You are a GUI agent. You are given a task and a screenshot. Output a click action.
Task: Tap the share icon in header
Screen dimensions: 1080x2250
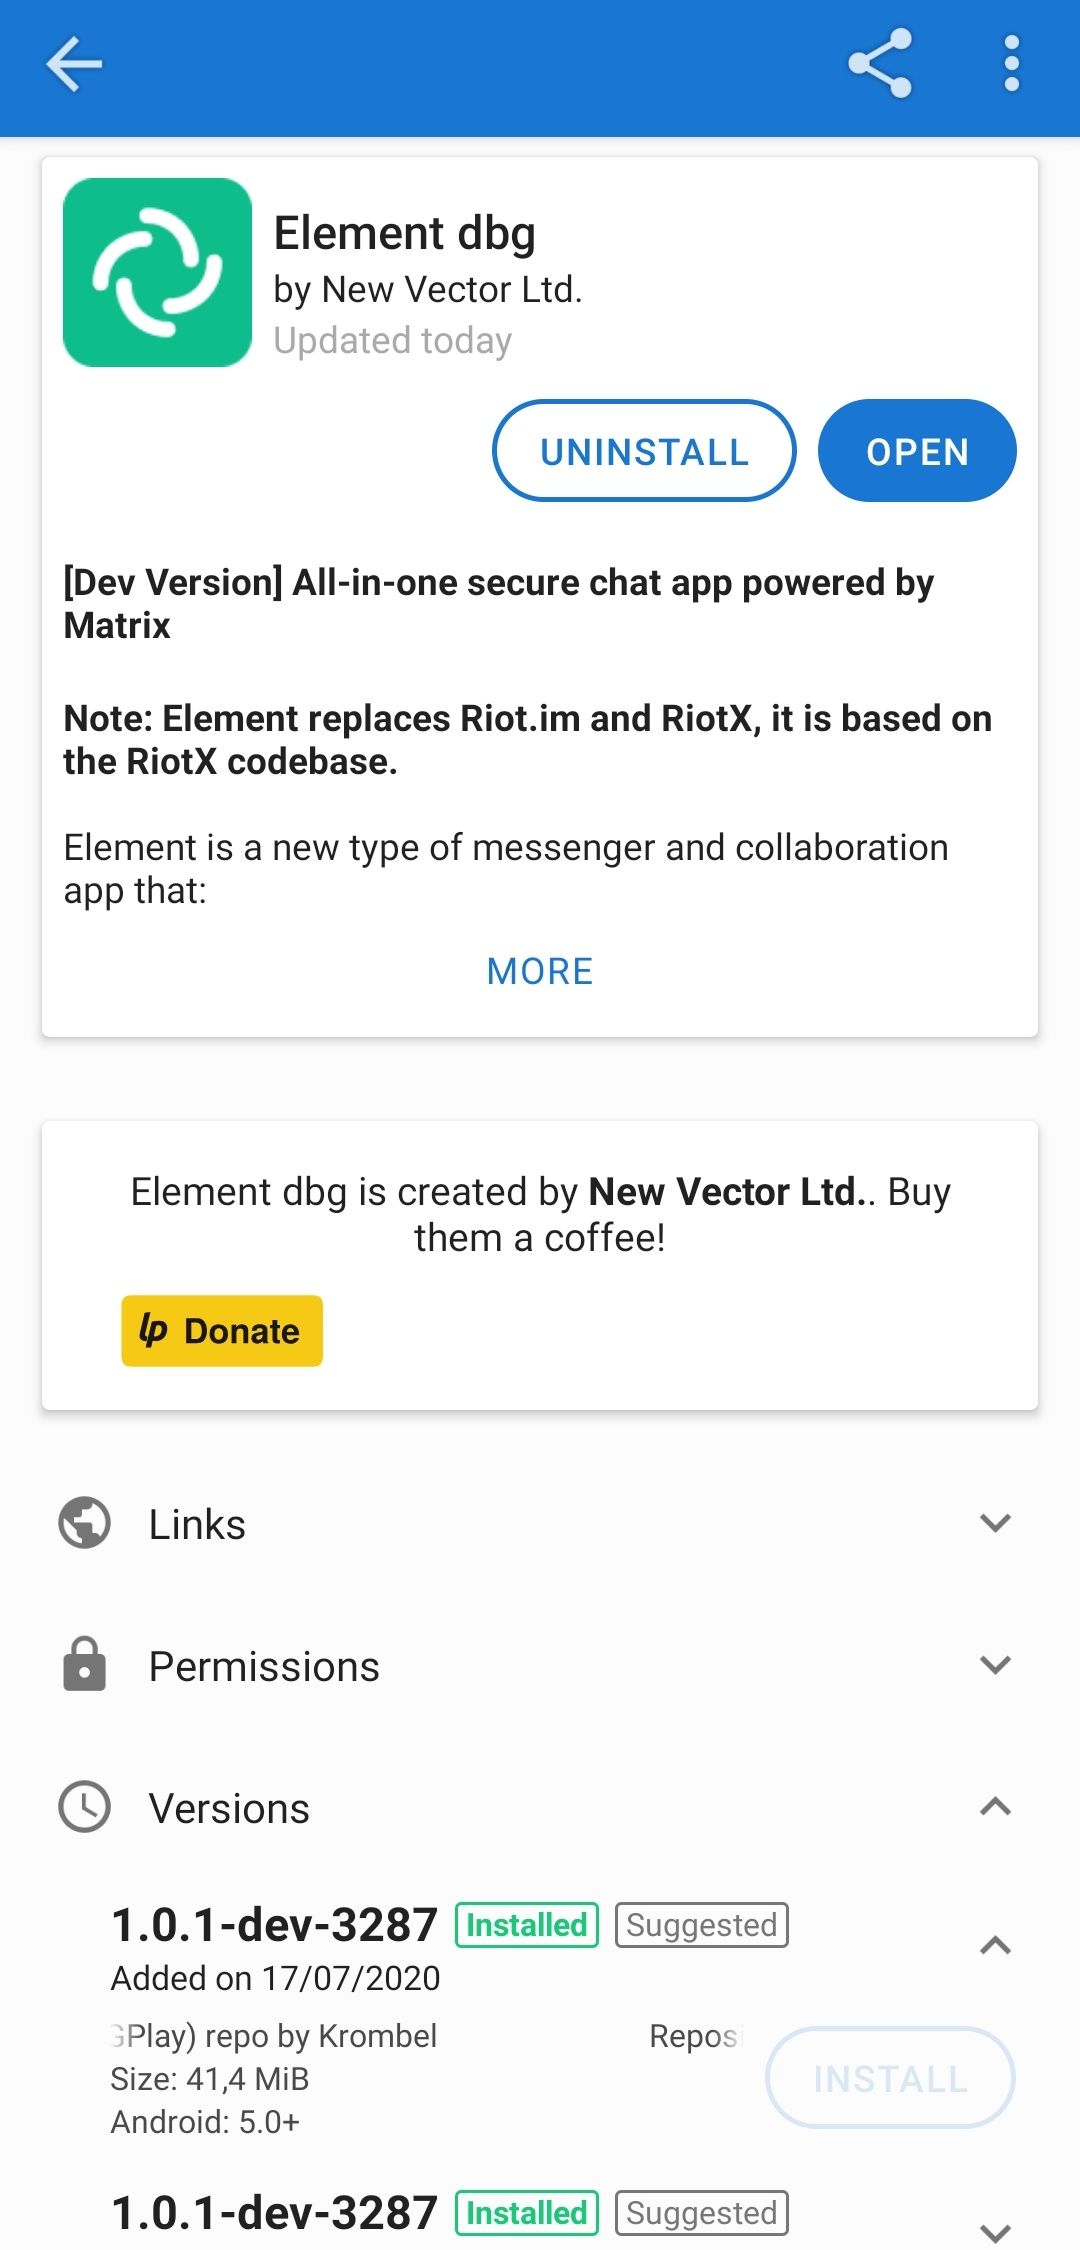880,64
